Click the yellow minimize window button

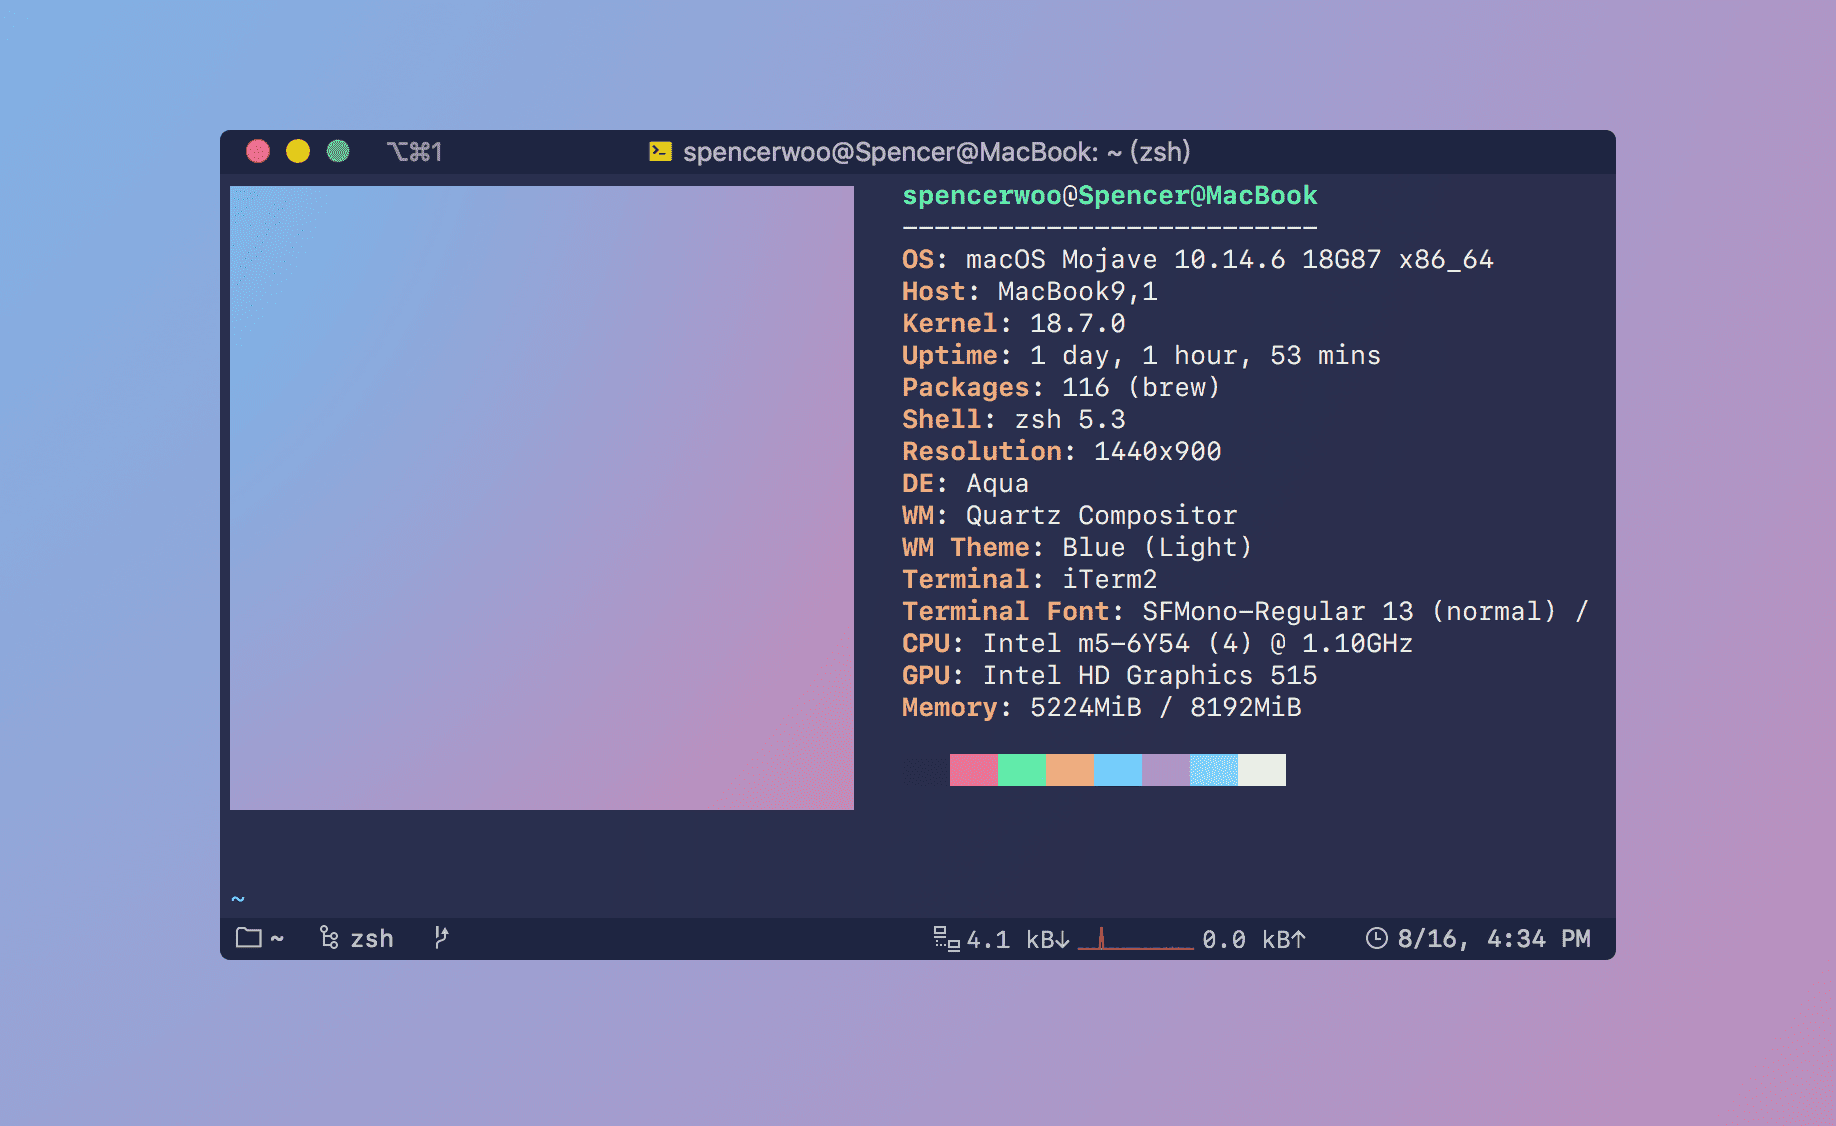[298, 151]
